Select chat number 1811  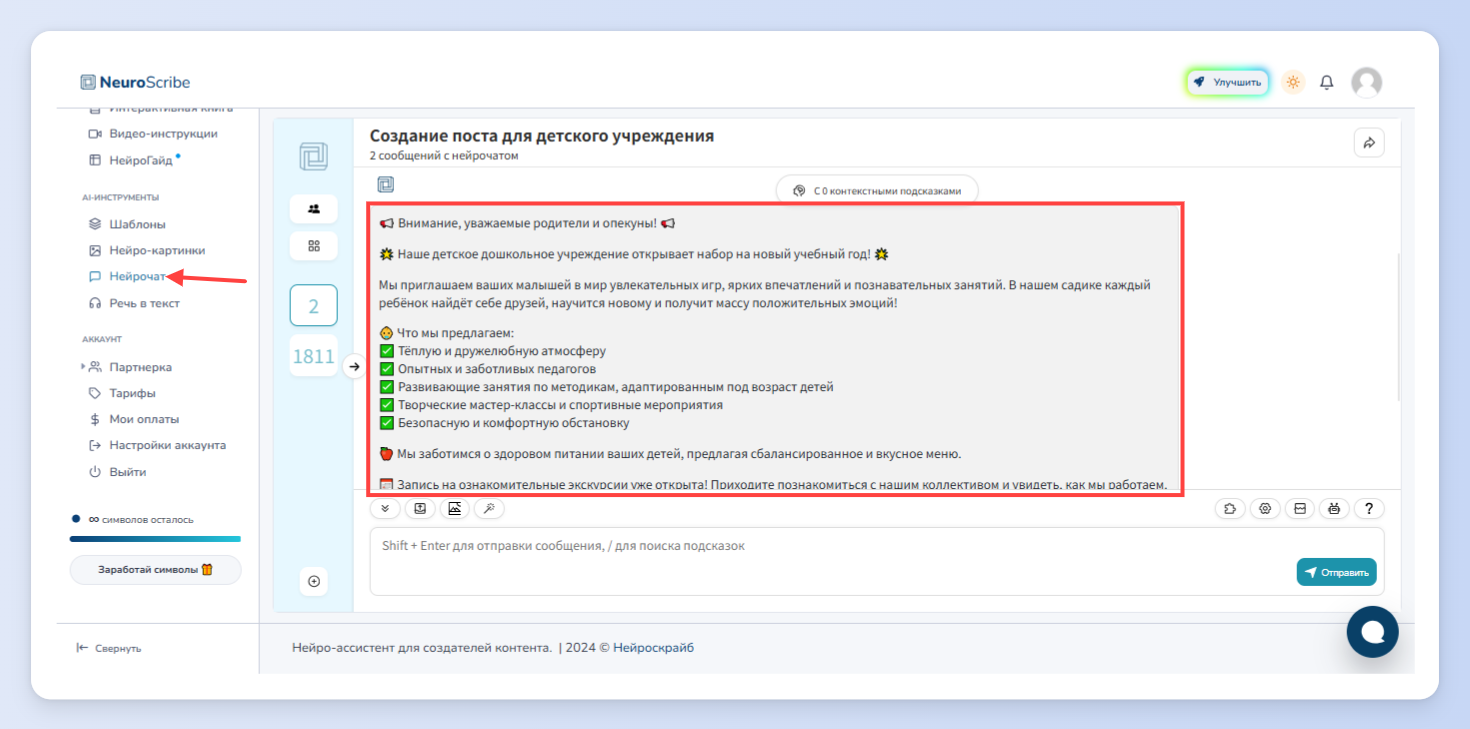pyautogui.click(x=313, y=356)
